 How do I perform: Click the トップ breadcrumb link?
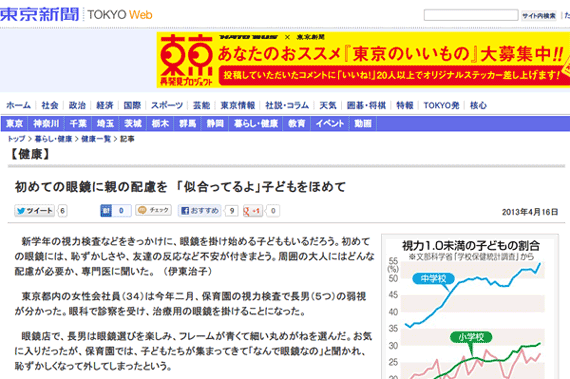click(16, 139)
